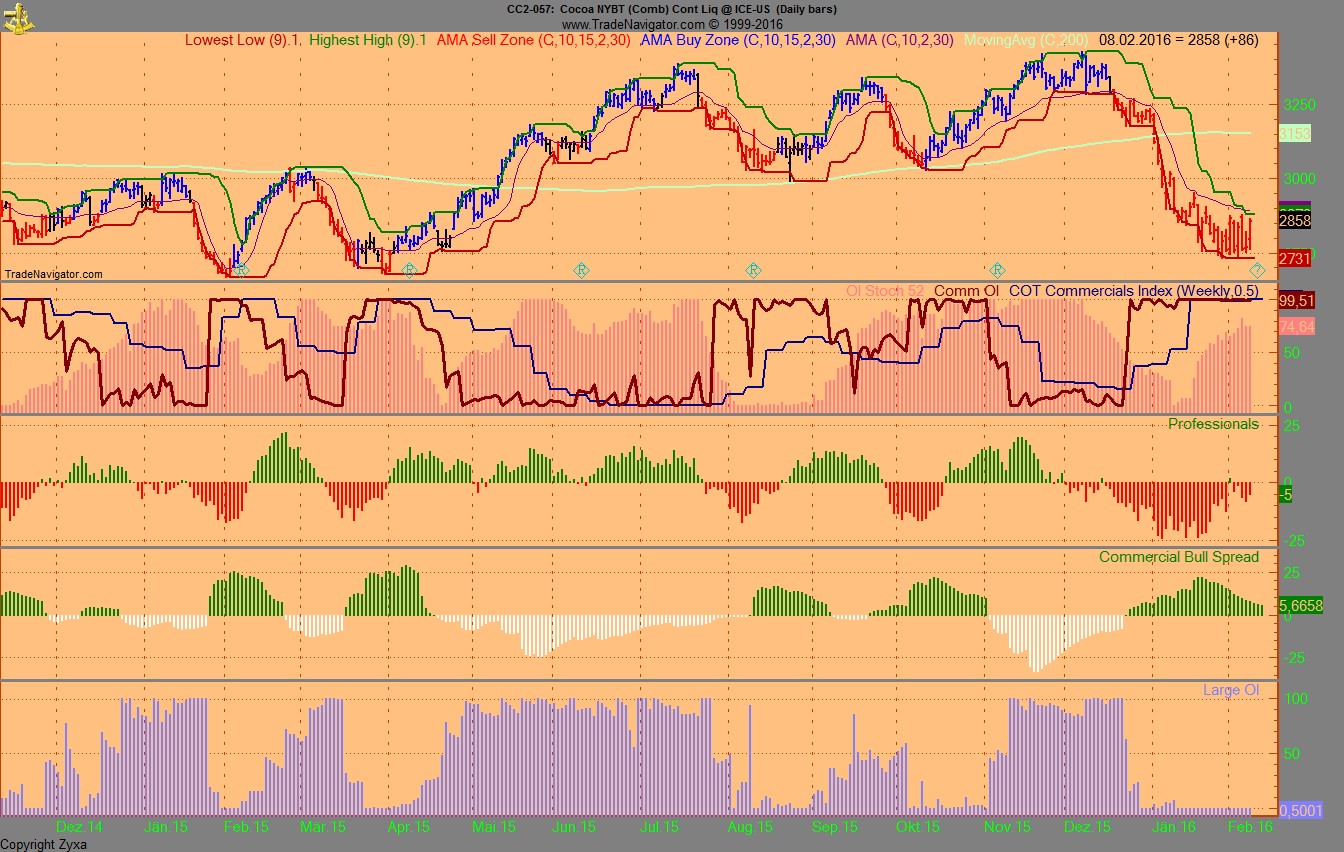The width and height of the screenshot is (1344, 852).
Task: Expand the Professionals indicator panel
Action: (1213, 424)
